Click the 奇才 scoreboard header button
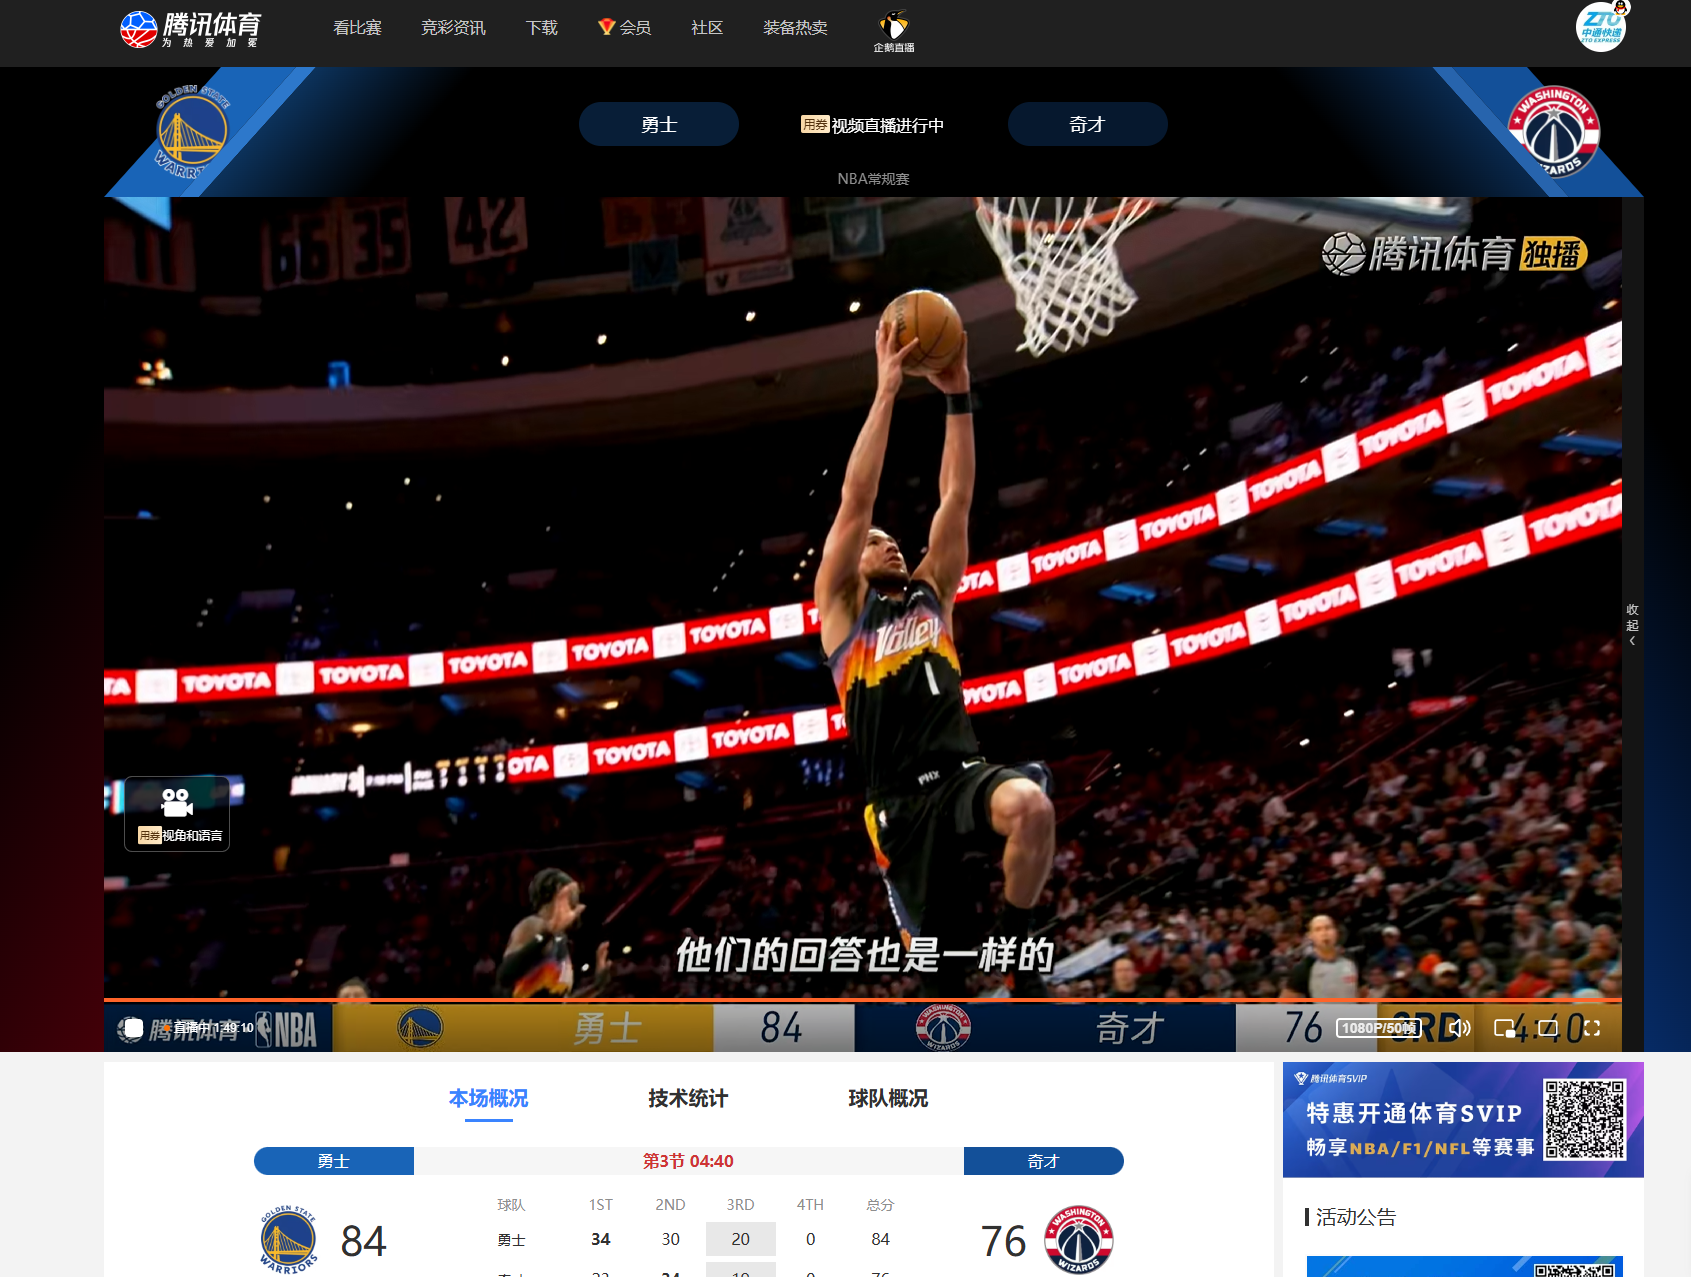This screenshot has height=1277, width=1691. [x=1043, y=1161]
